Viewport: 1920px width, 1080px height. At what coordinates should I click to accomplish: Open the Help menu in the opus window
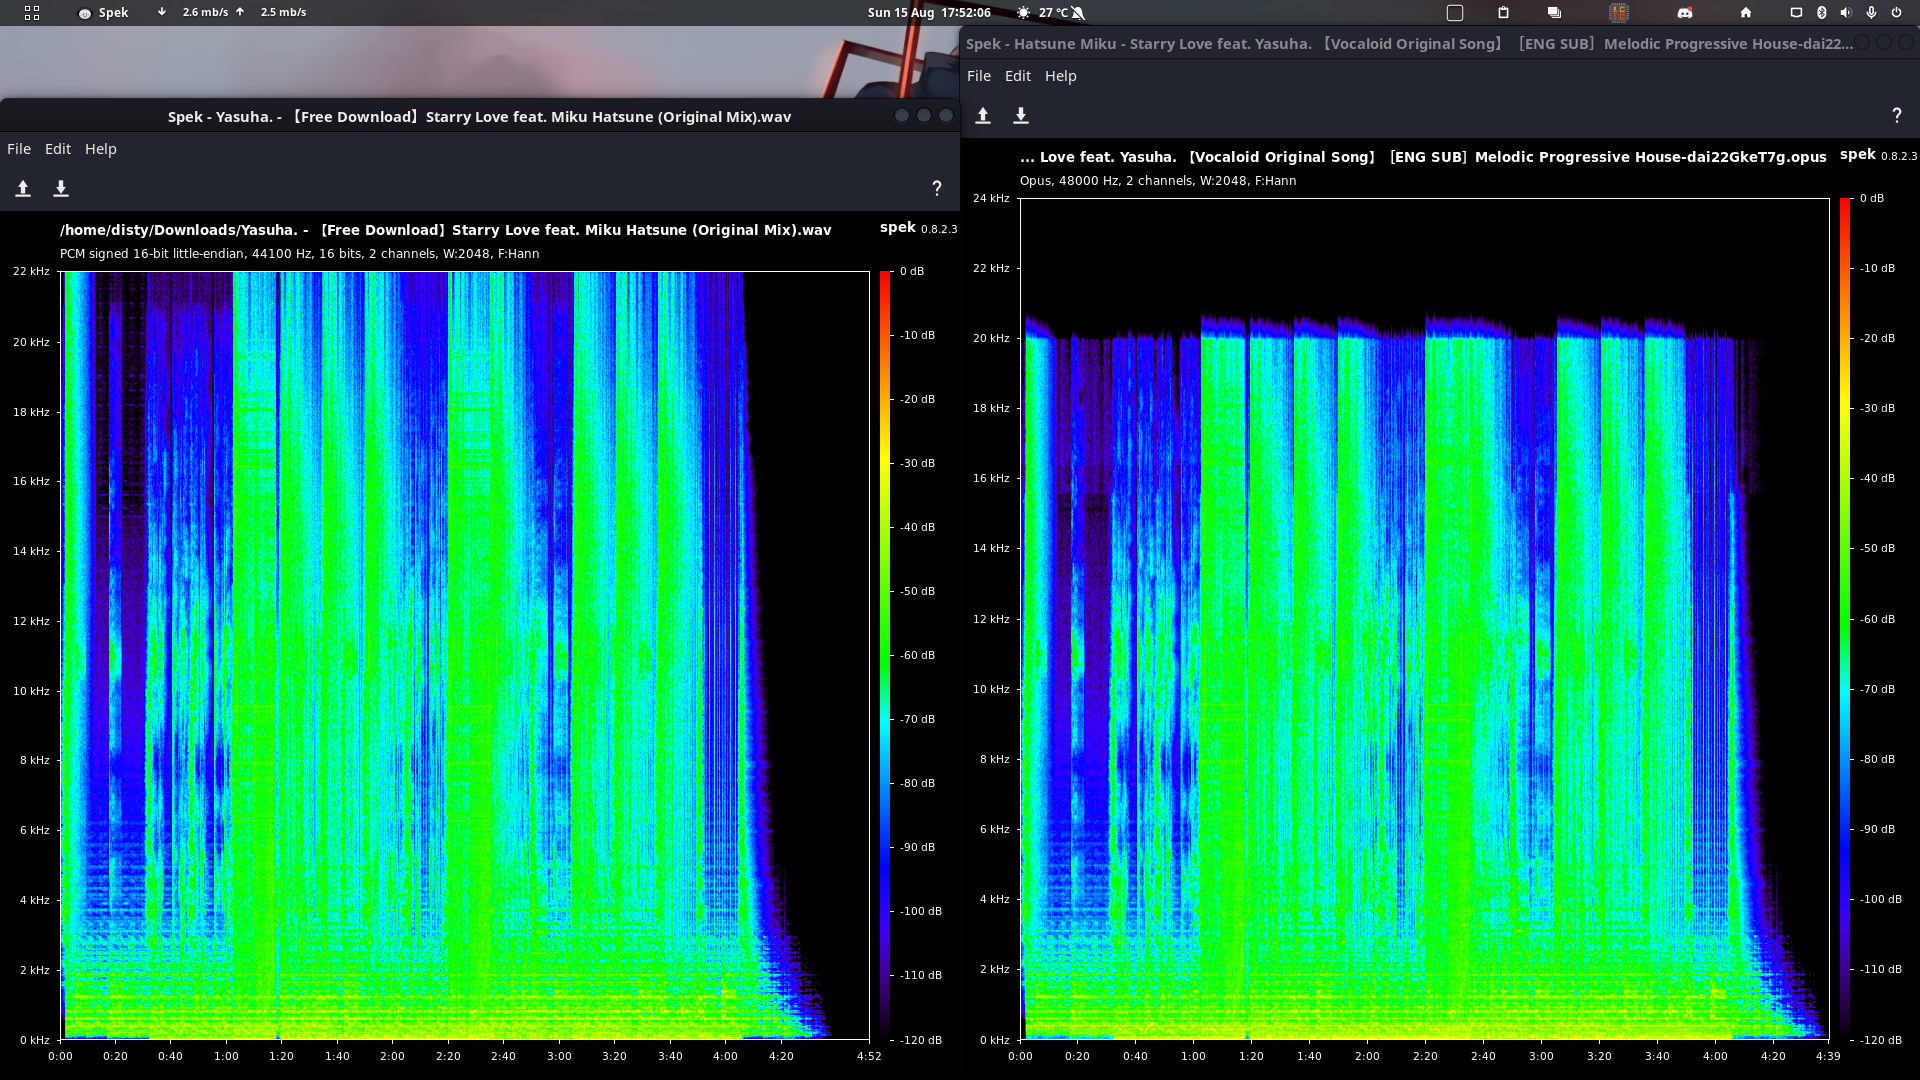coord(1061,76)
